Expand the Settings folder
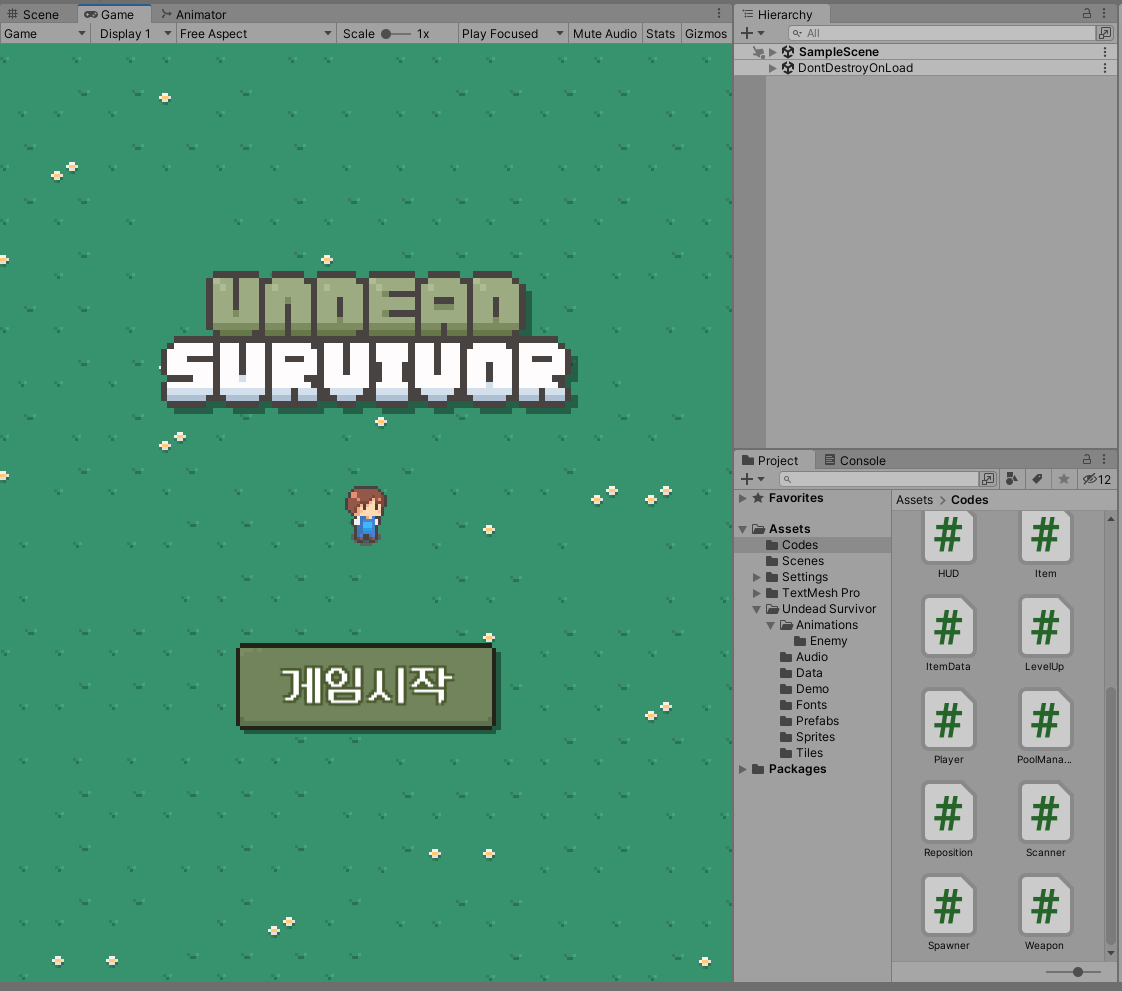Image resolution: width=1122 pixels, height=991 pixels. coord(756,577)
